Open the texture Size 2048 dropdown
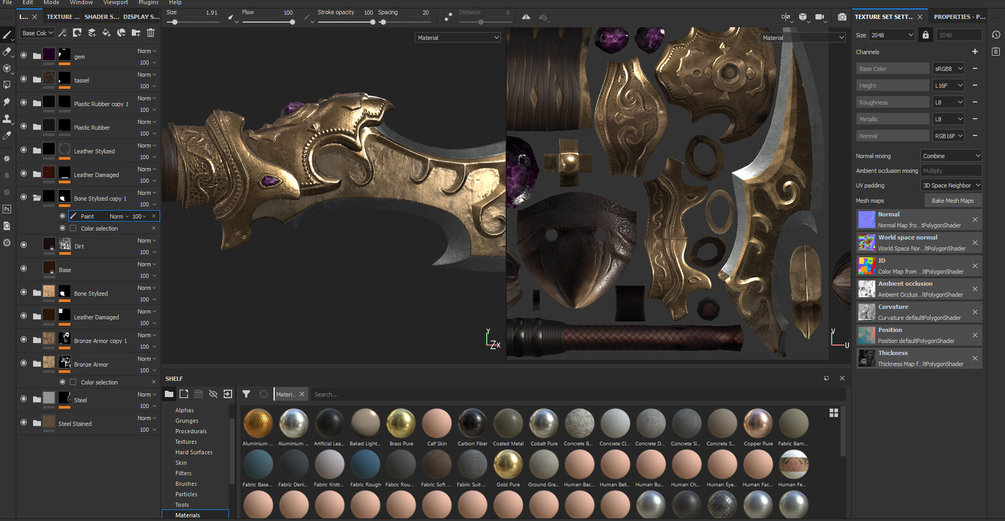The image size is (1005, 521). click(892, 35)
